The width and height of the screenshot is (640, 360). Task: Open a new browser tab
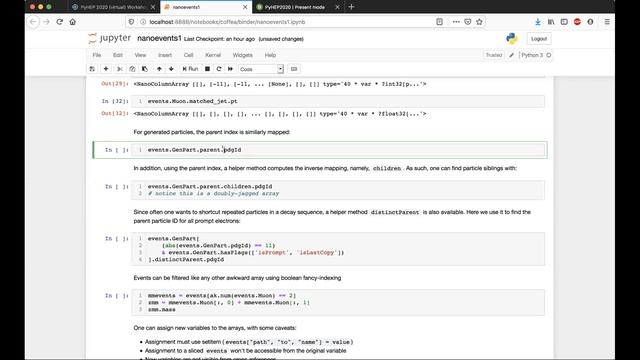(x=351, y=7)
